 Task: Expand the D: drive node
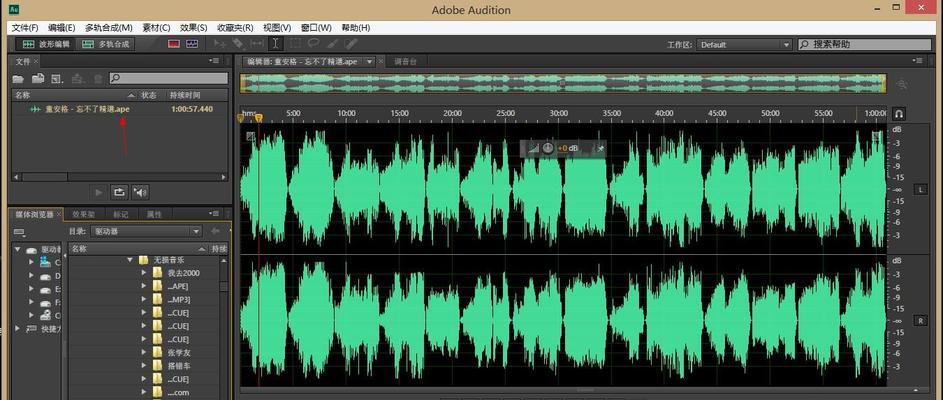click(31, 275)
